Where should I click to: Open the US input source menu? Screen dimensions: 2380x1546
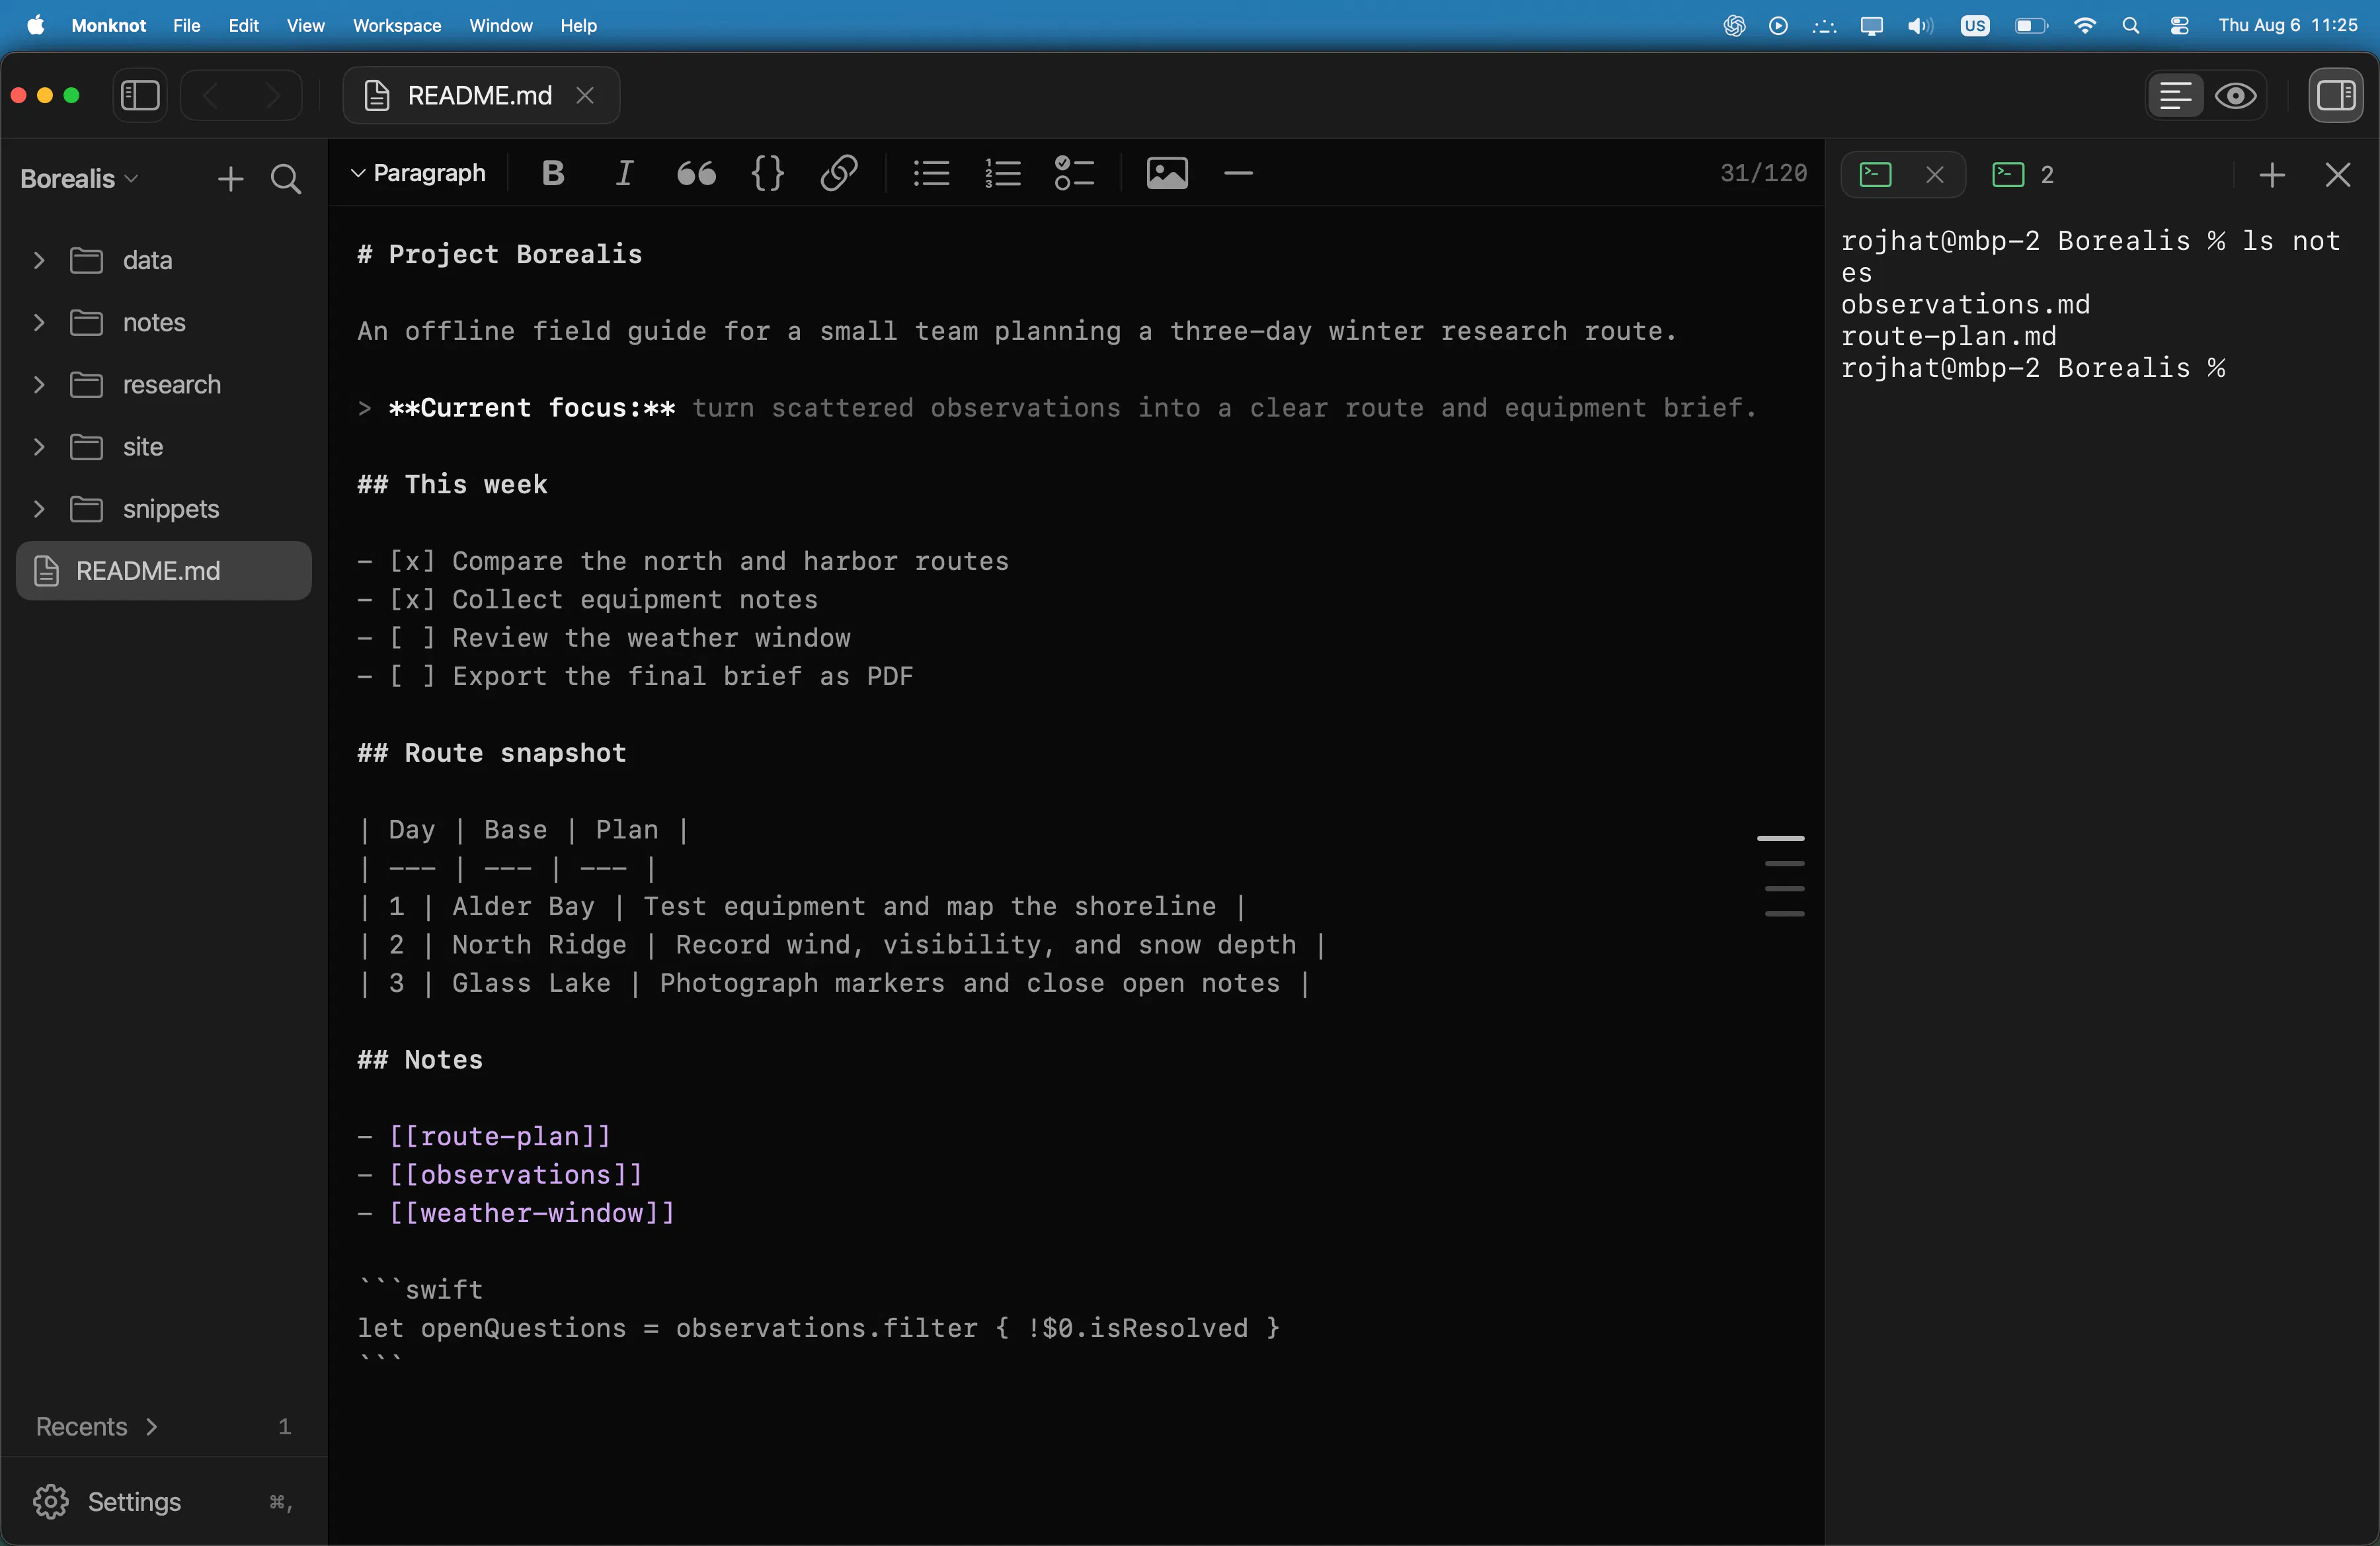1975,25
